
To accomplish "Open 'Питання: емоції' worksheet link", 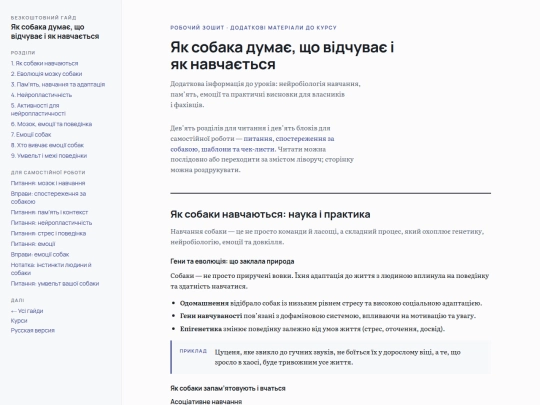I will point(33,244).
